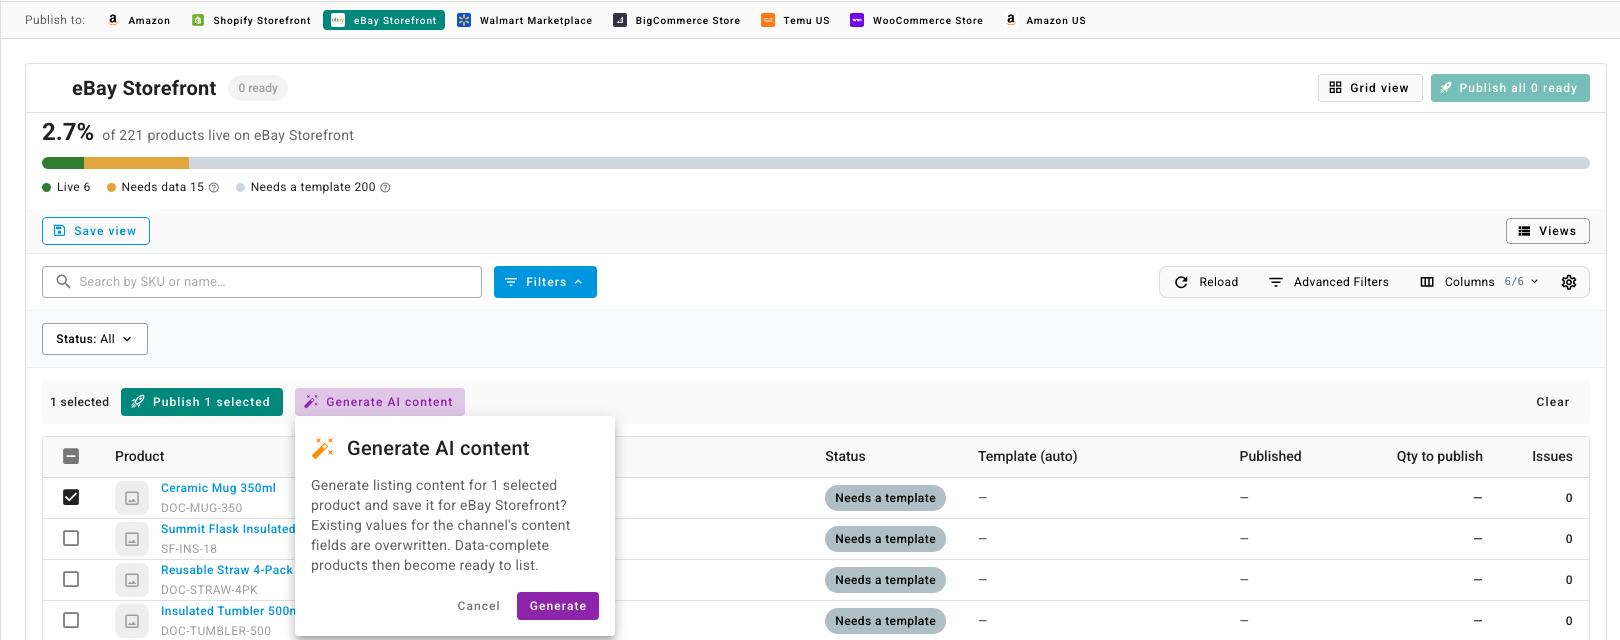
Task: Switch to the Walmart Marketplace tab
Action: point(525,20)
